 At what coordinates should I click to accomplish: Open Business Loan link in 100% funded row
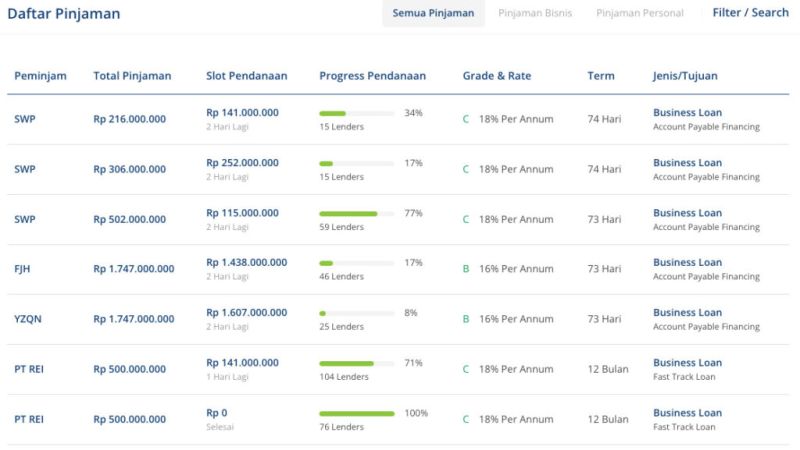687,413
